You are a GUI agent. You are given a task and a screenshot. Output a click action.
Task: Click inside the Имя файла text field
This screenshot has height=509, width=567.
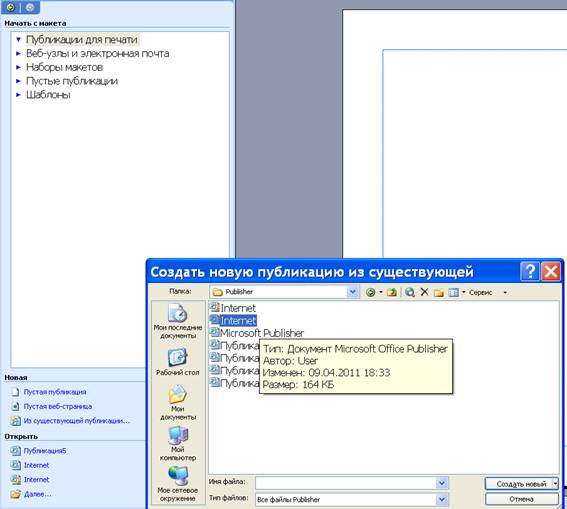point(346,483)
